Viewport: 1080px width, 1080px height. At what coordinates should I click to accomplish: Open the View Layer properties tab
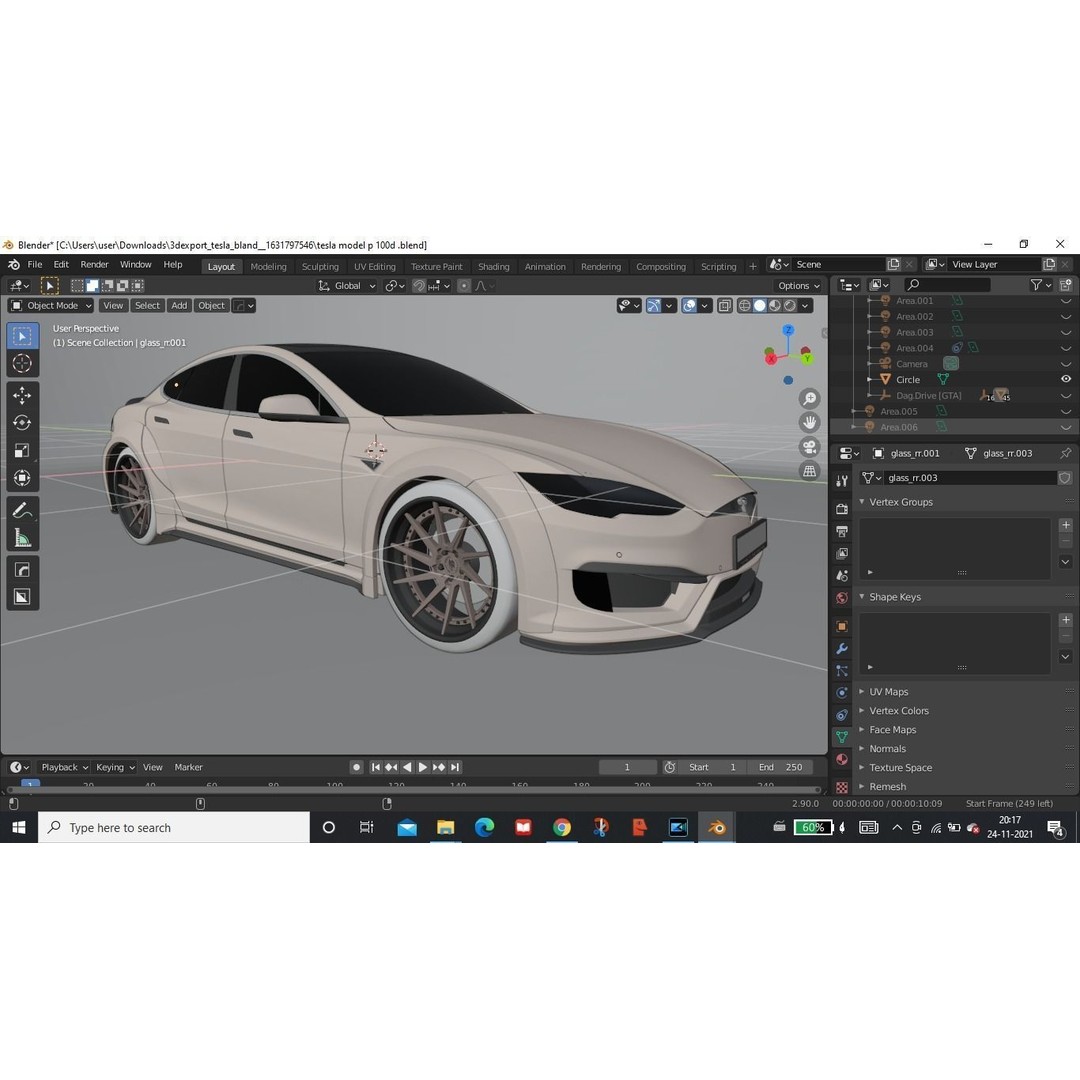tap(842, 553)
